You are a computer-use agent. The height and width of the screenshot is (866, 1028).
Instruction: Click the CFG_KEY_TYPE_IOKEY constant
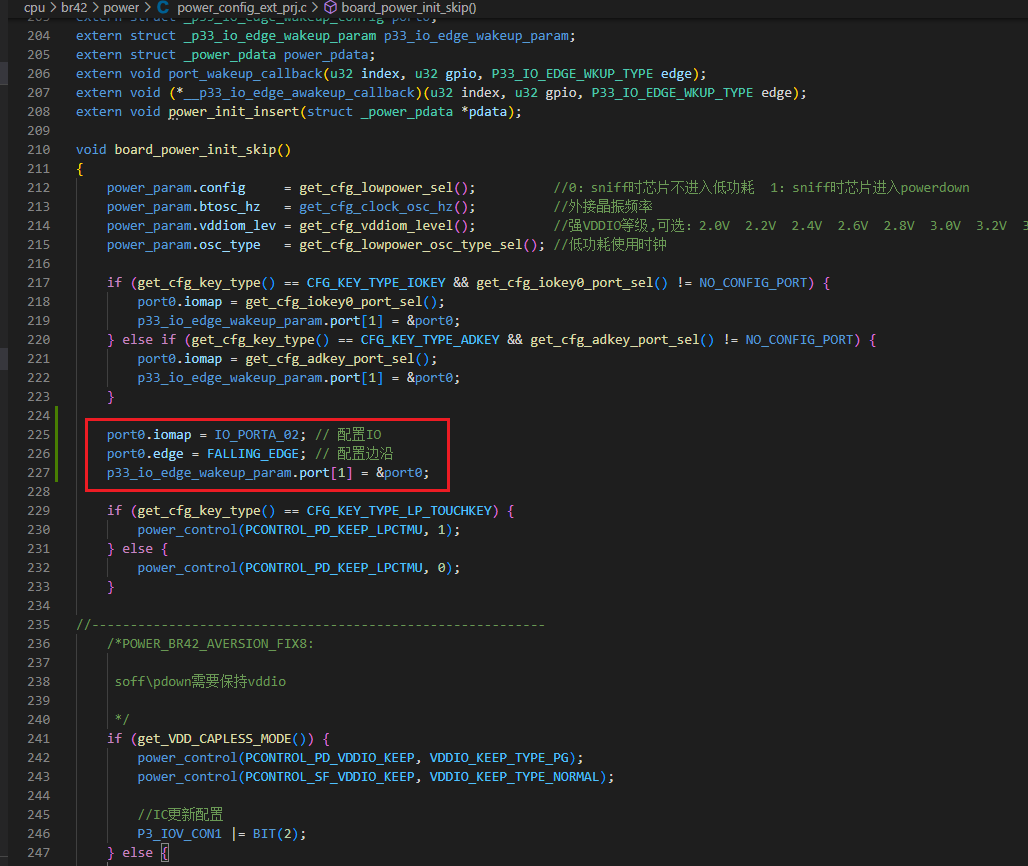(x=376, y=283)
